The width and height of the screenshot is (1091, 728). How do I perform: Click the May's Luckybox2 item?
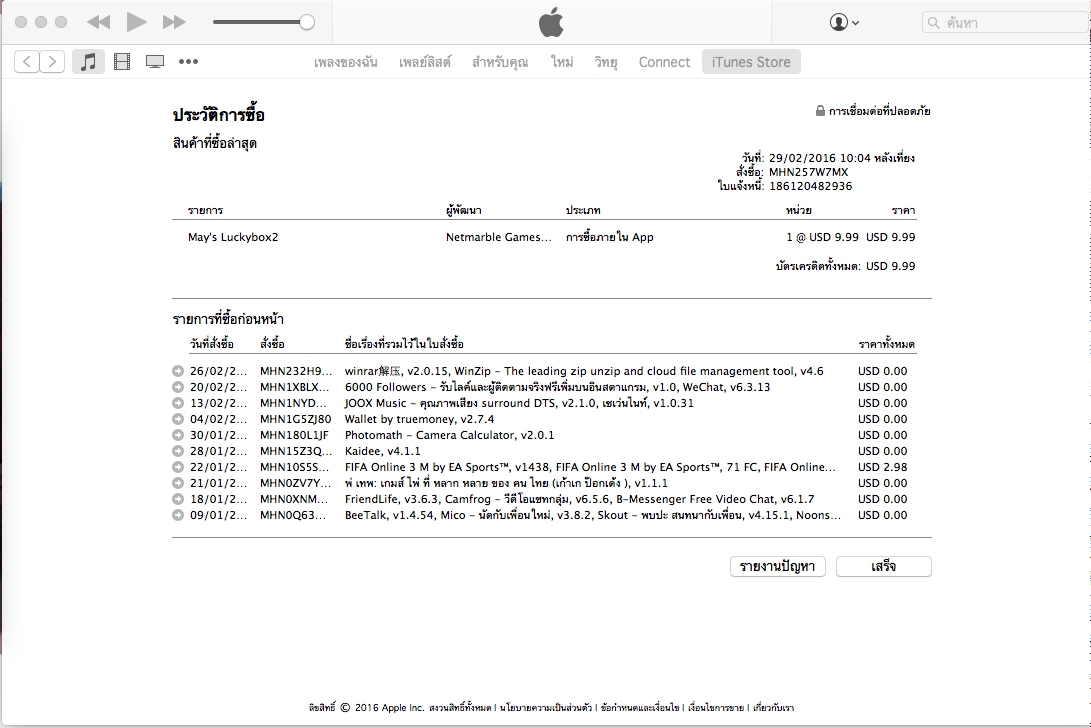click(x=233, y=237)
